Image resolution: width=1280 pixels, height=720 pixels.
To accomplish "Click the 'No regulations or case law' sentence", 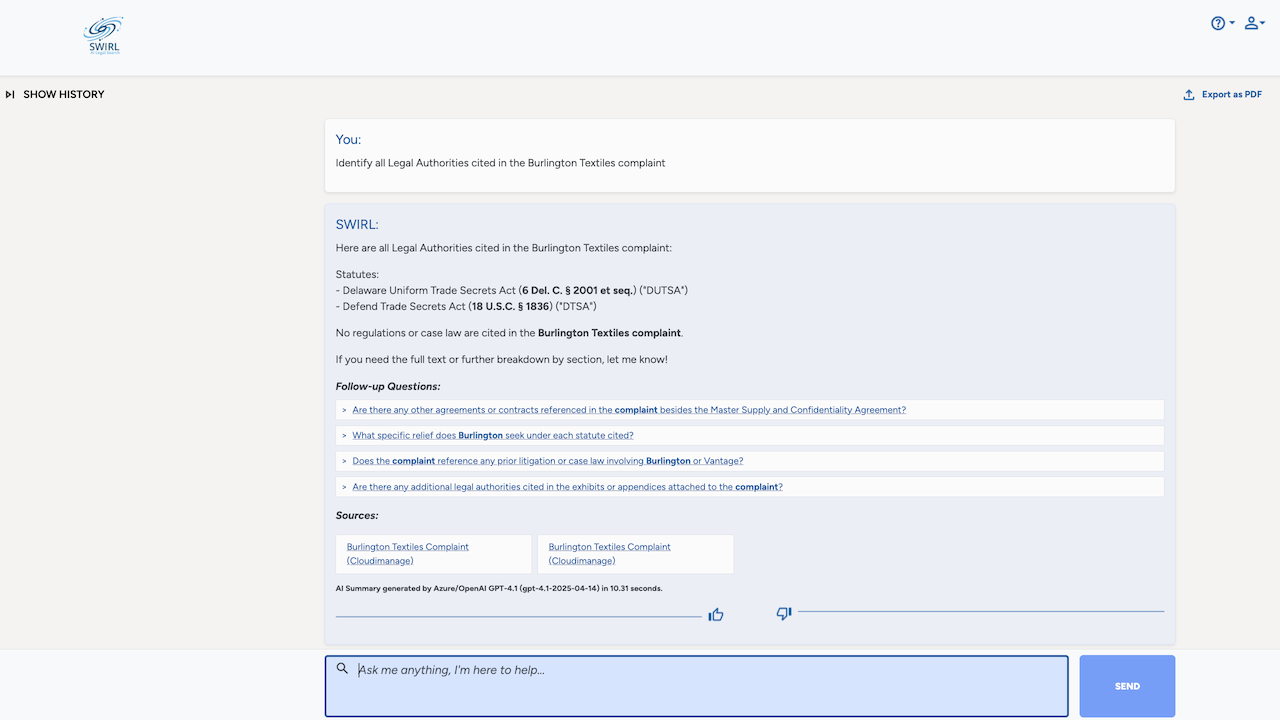I will [510, 333].
